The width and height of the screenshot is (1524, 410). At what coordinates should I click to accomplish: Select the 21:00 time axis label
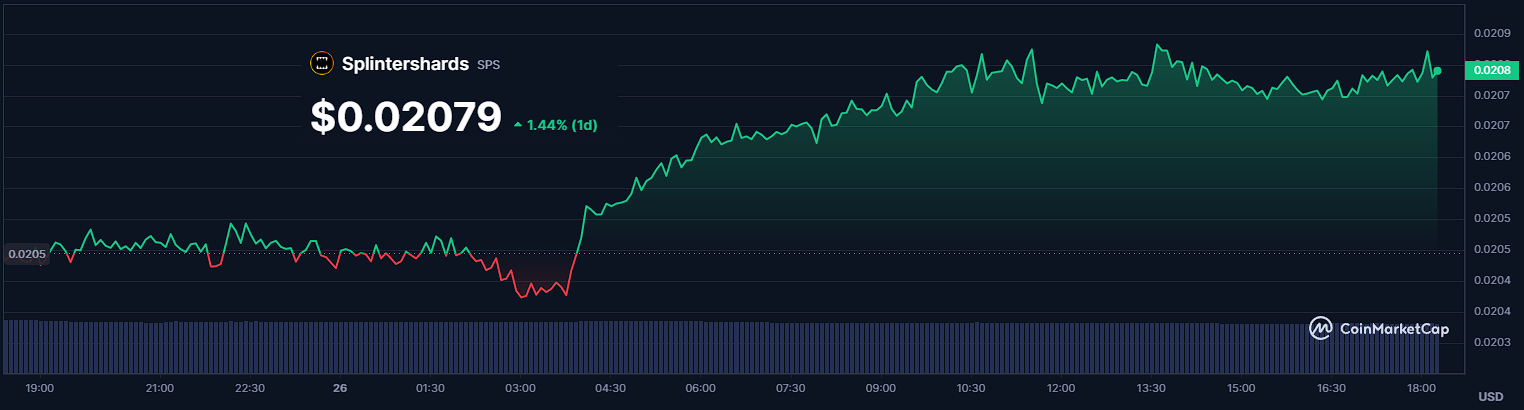click(159, 388)
